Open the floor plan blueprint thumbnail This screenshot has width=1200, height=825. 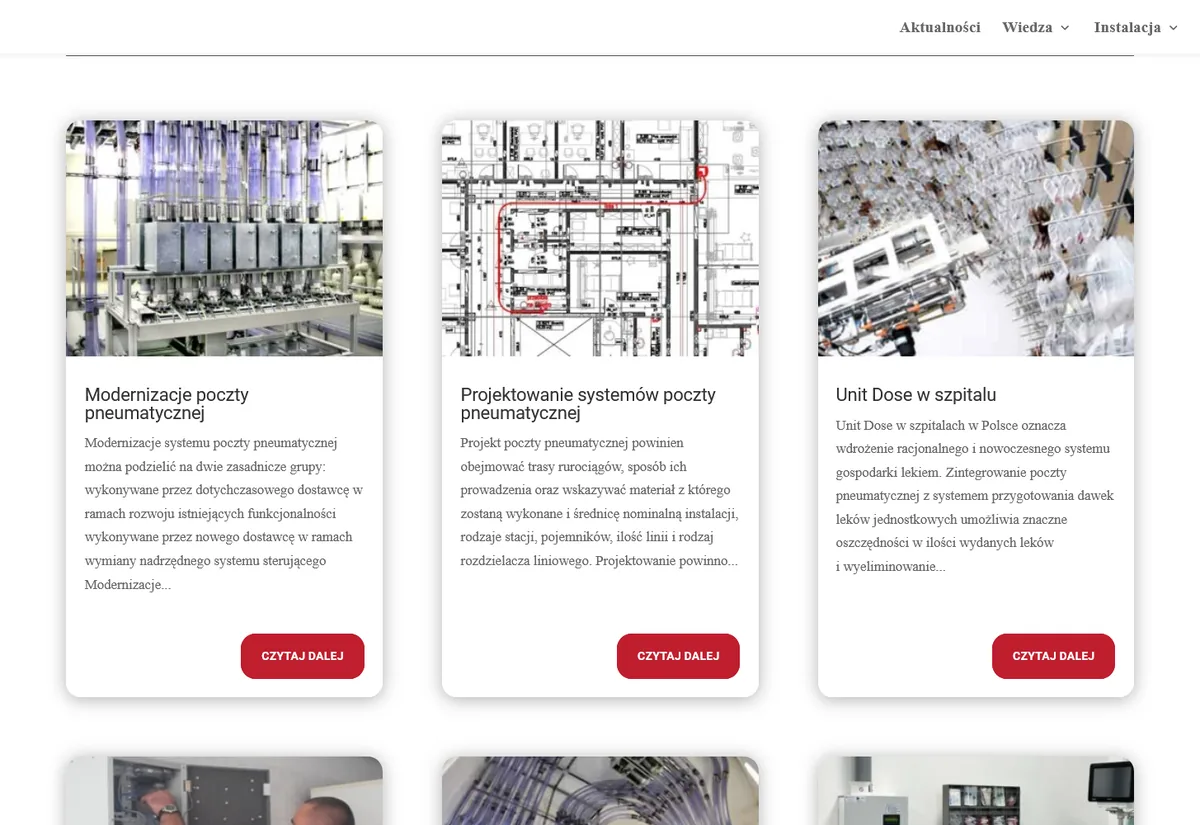click(600, 238)
